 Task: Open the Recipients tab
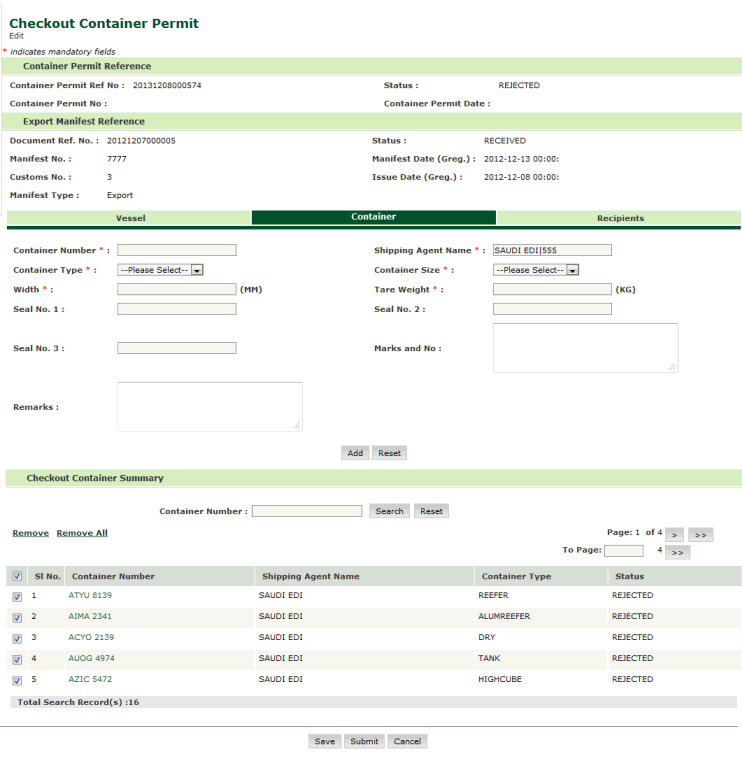[620, 218]
